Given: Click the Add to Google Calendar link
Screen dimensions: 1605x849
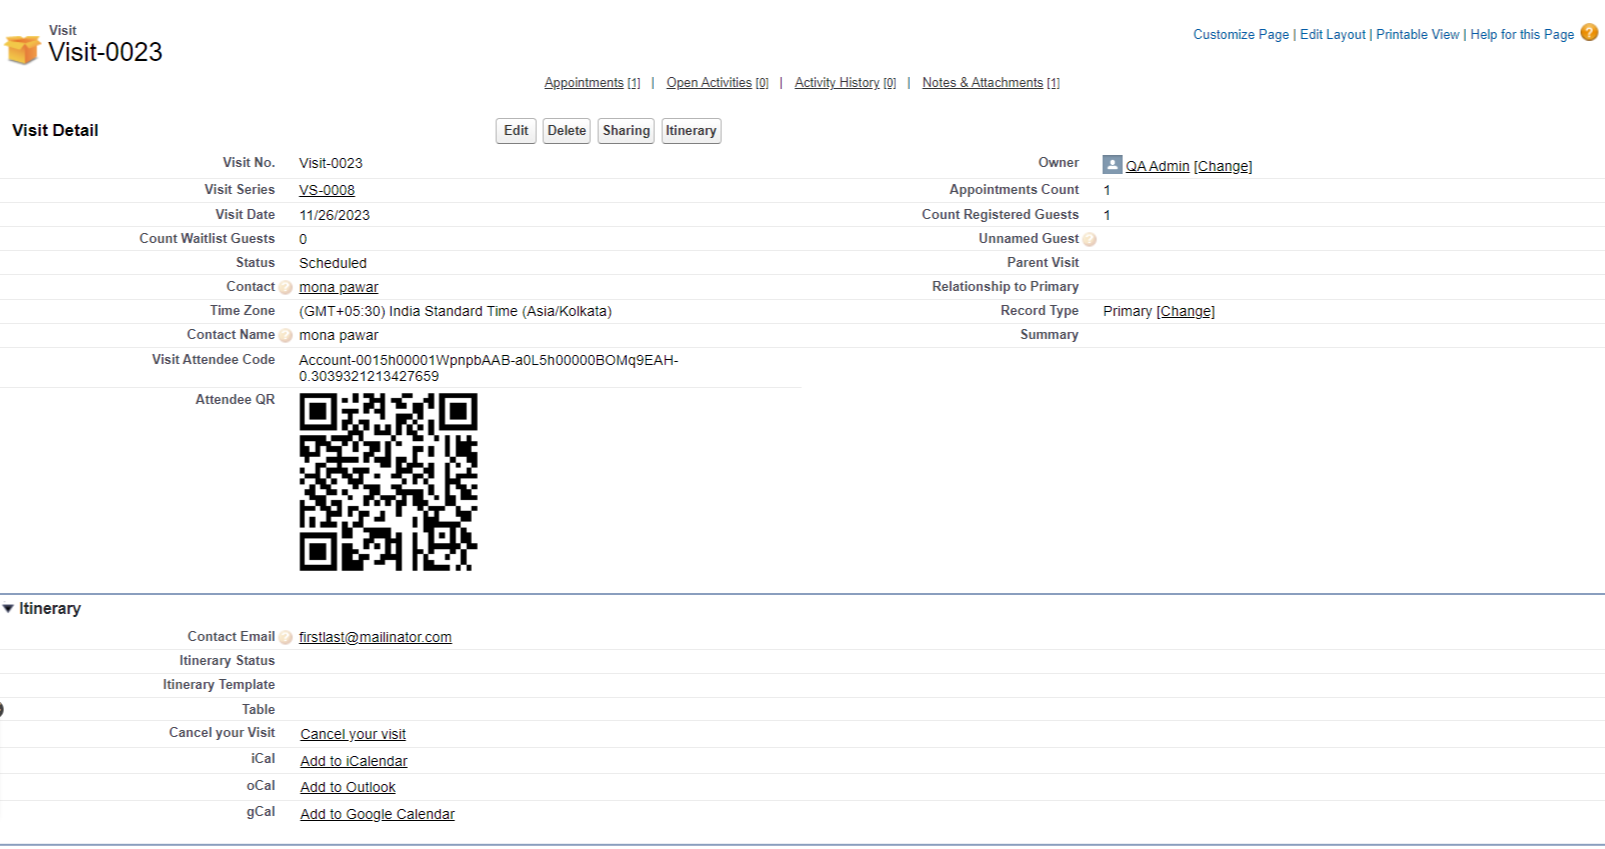Looking at the screenshot, I should coord(377,814).
